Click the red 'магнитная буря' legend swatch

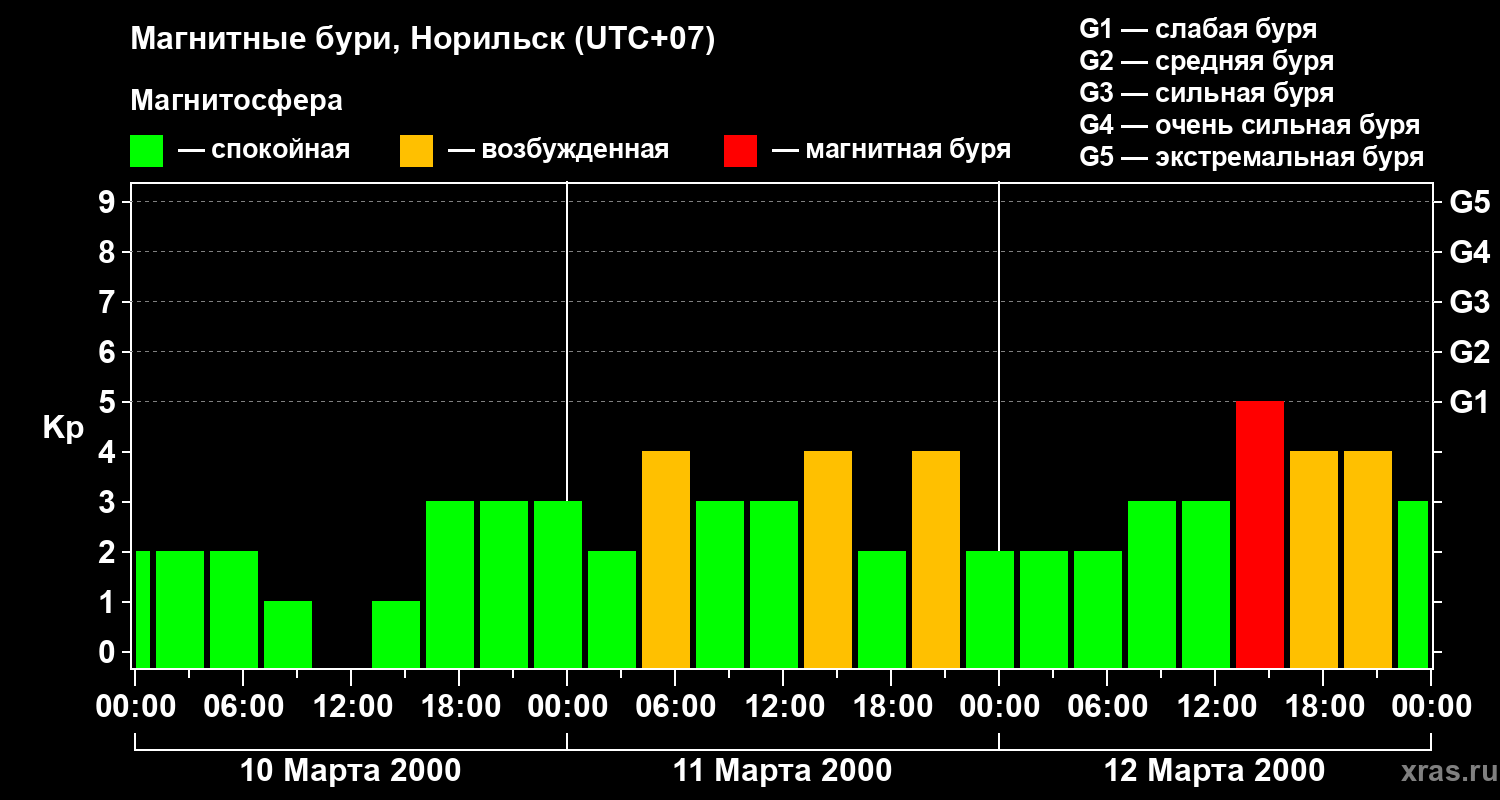(x=740, y=151)
